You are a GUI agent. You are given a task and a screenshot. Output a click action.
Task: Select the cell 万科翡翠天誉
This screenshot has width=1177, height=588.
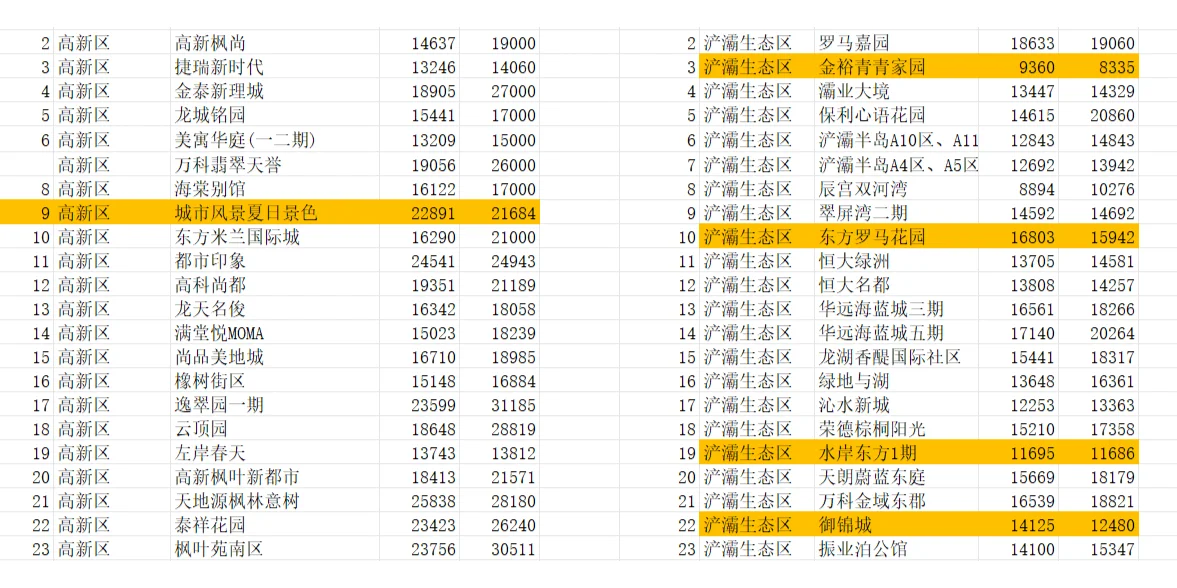(274, 164)
